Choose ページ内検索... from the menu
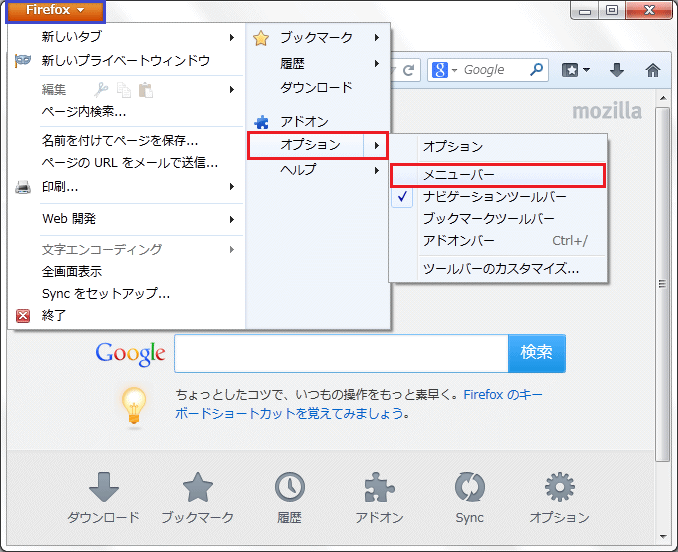 (126, 112)
